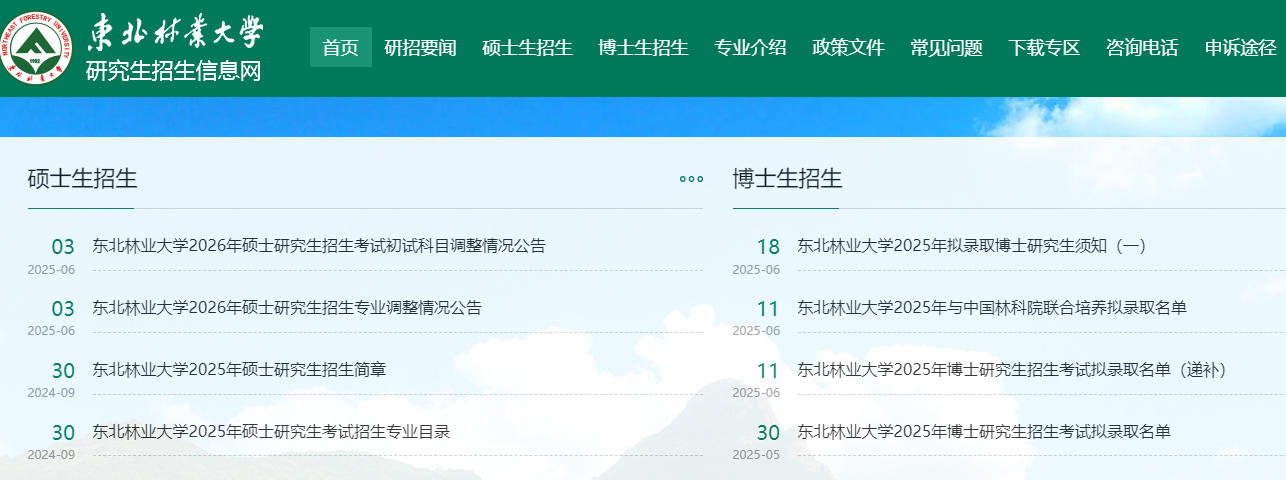
Task: Open 2025年硕士研究生招生简章 article
Action: tap(239, 369)
